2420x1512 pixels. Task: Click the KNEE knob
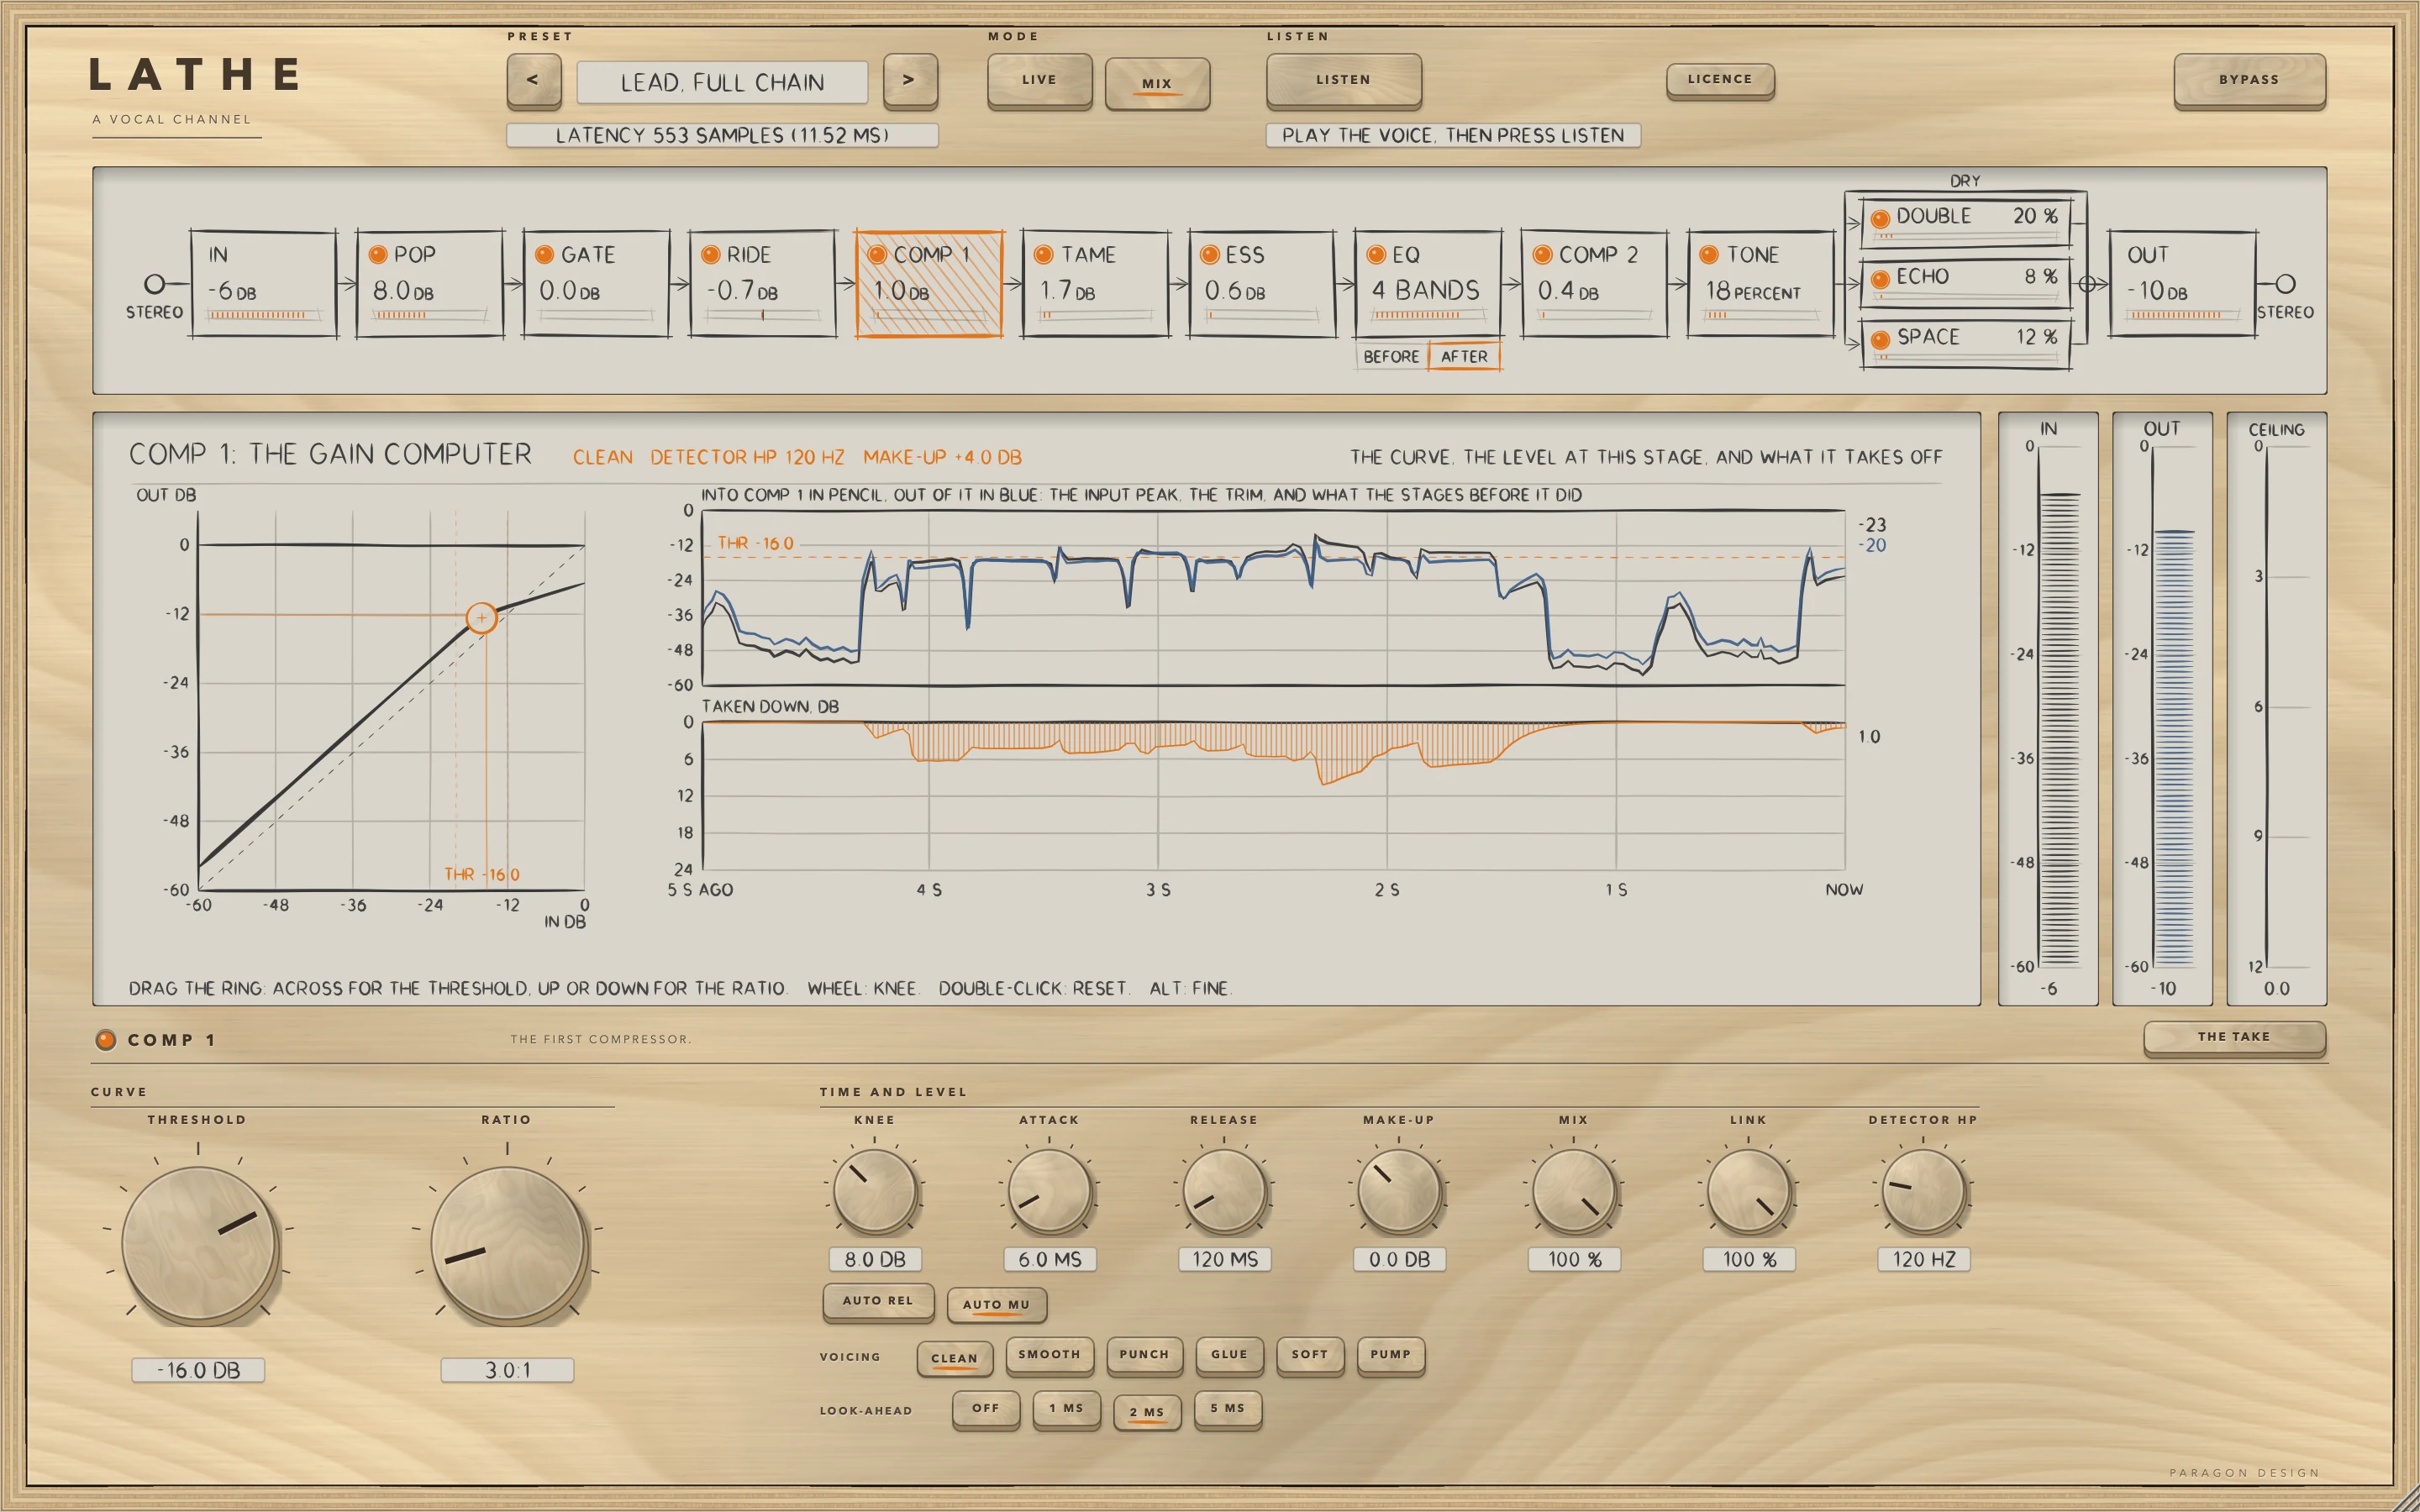click(875, 1190)
